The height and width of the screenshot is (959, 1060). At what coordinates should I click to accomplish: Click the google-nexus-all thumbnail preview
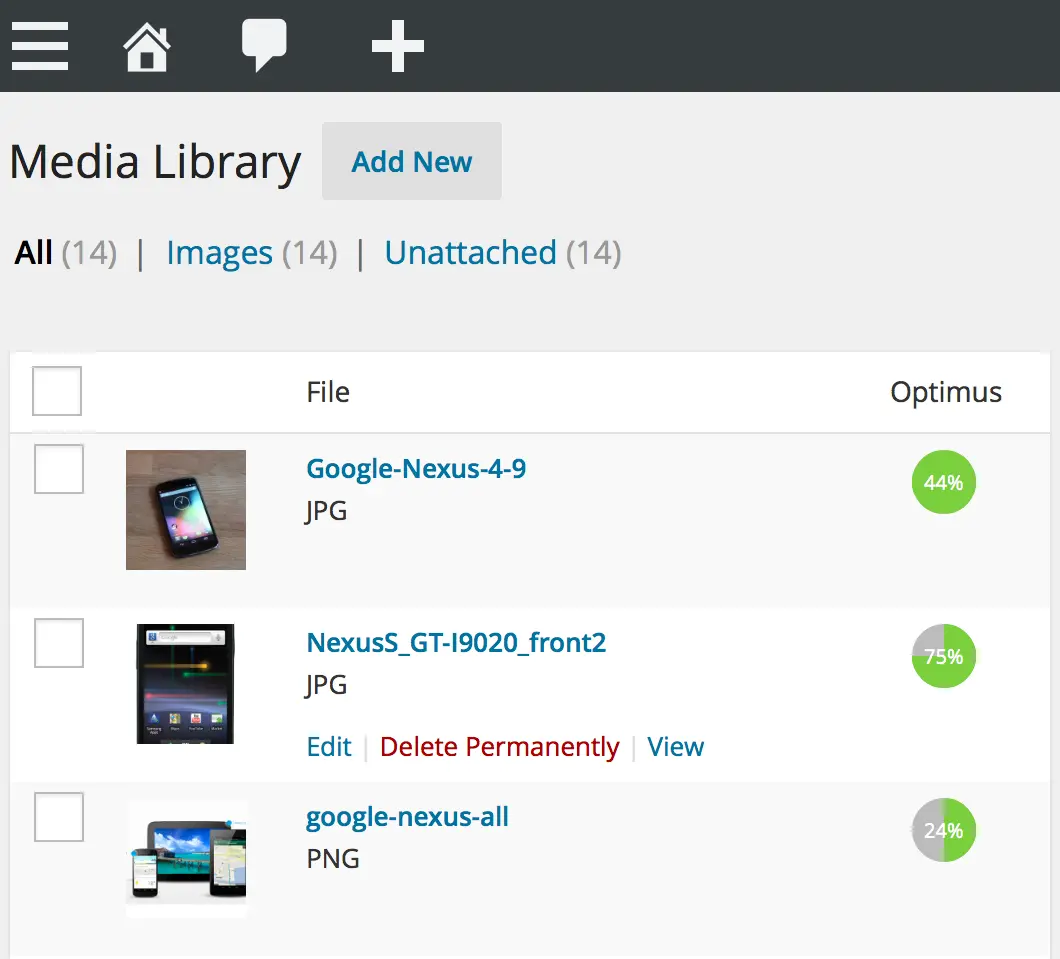tap(186, 858)
